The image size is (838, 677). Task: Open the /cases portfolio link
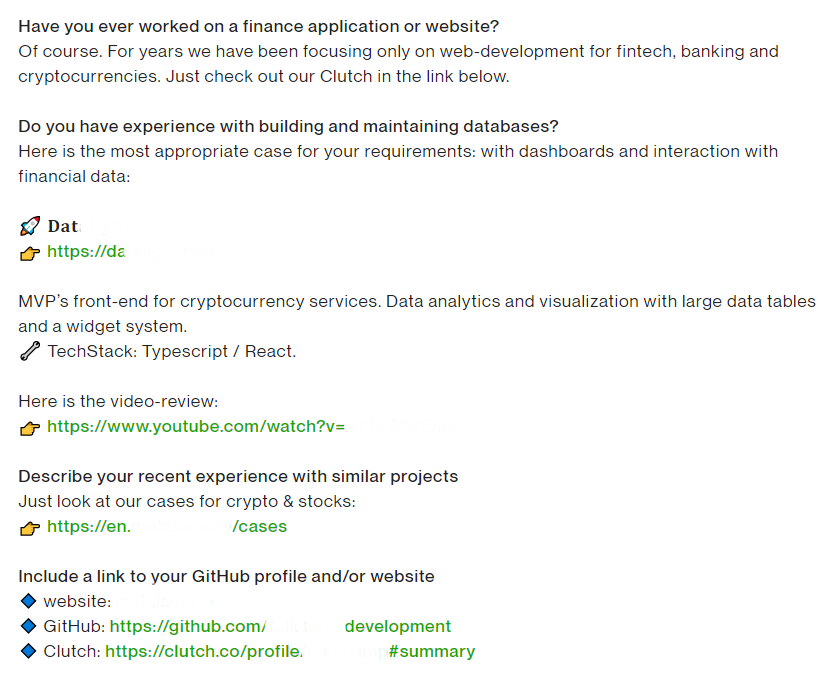coord(167,526)
